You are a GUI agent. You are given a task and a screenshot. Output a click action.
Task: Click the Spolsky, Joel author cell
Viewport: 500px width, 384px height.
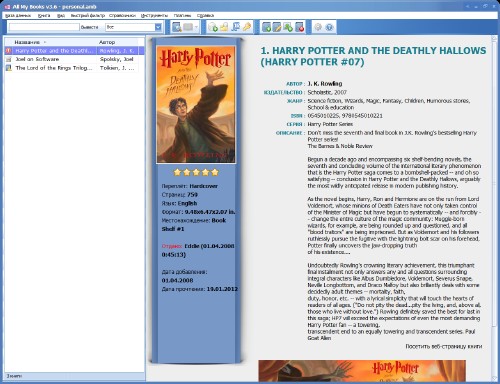coord(117,59)
